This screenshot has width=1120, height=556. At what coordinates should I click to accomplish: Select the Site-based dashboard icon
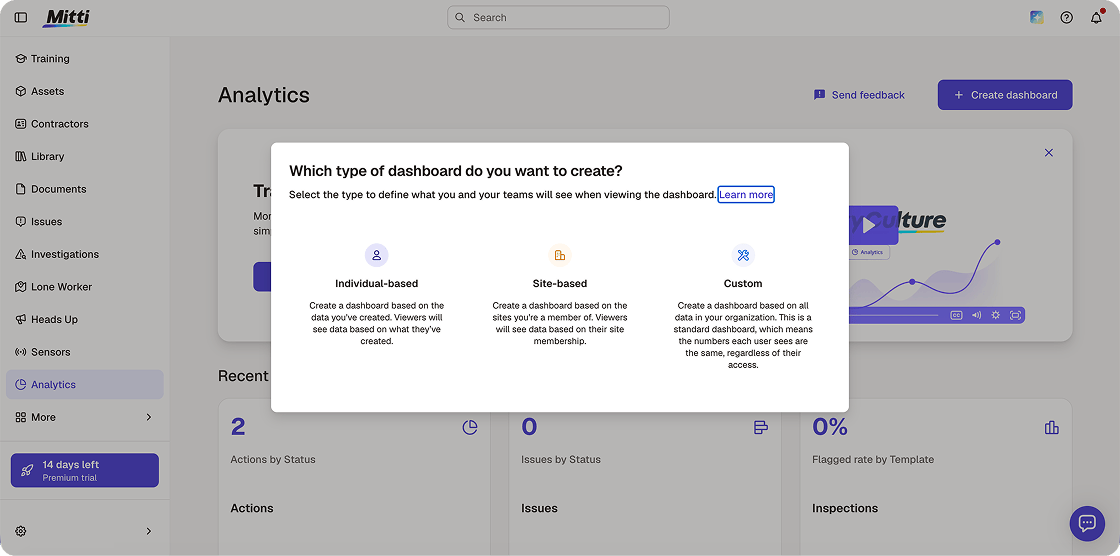[560, 255]
